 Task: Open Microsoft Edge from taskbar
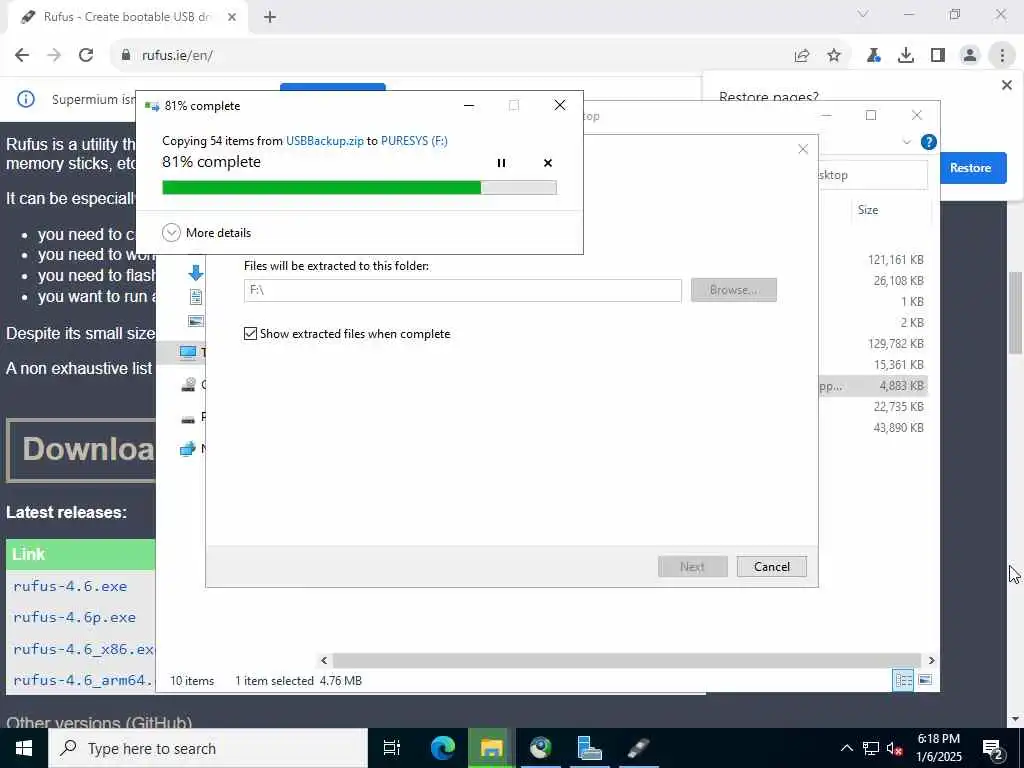tap(442, 748)
